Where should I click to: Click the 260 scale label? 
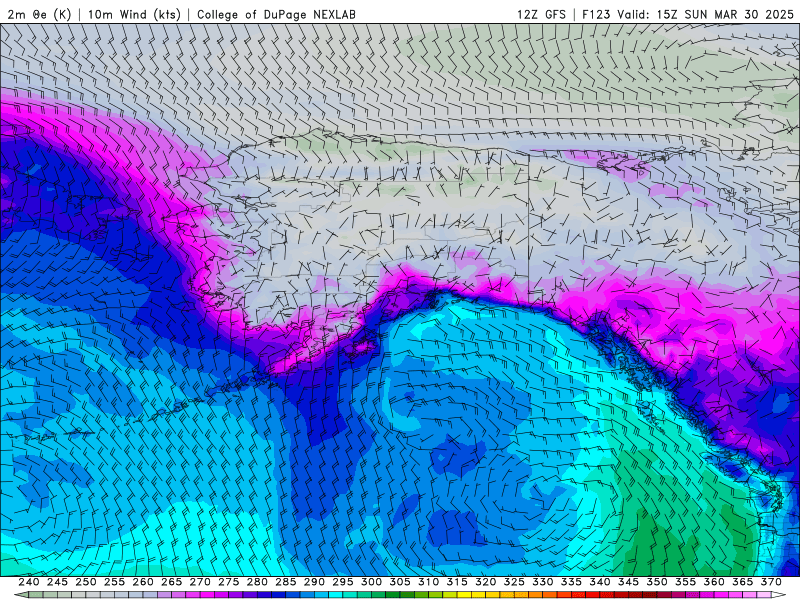[x=143, y=582]
